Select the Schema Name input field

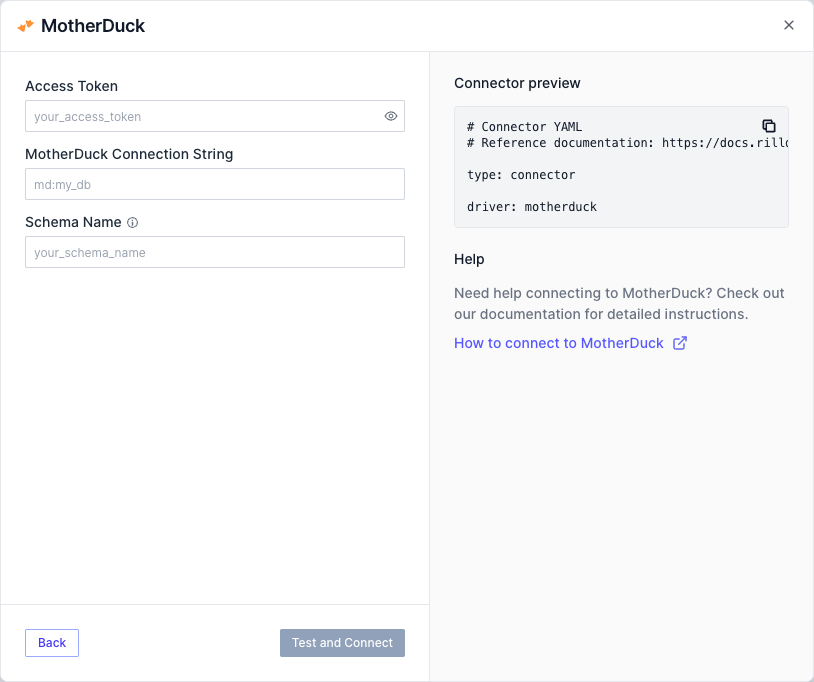(215, 252)
